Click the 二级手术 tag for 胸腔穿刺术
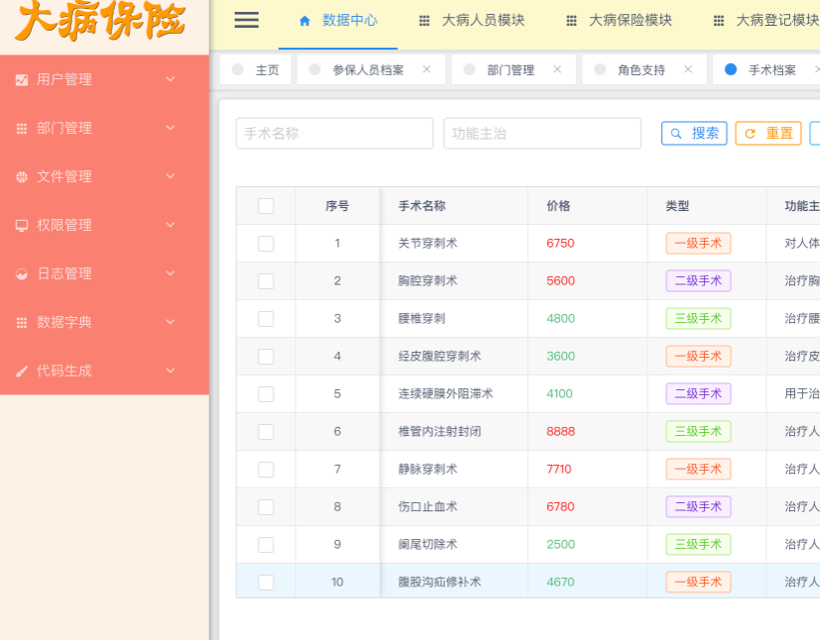This screenshot has width=820, height=640. pos(698,281)
